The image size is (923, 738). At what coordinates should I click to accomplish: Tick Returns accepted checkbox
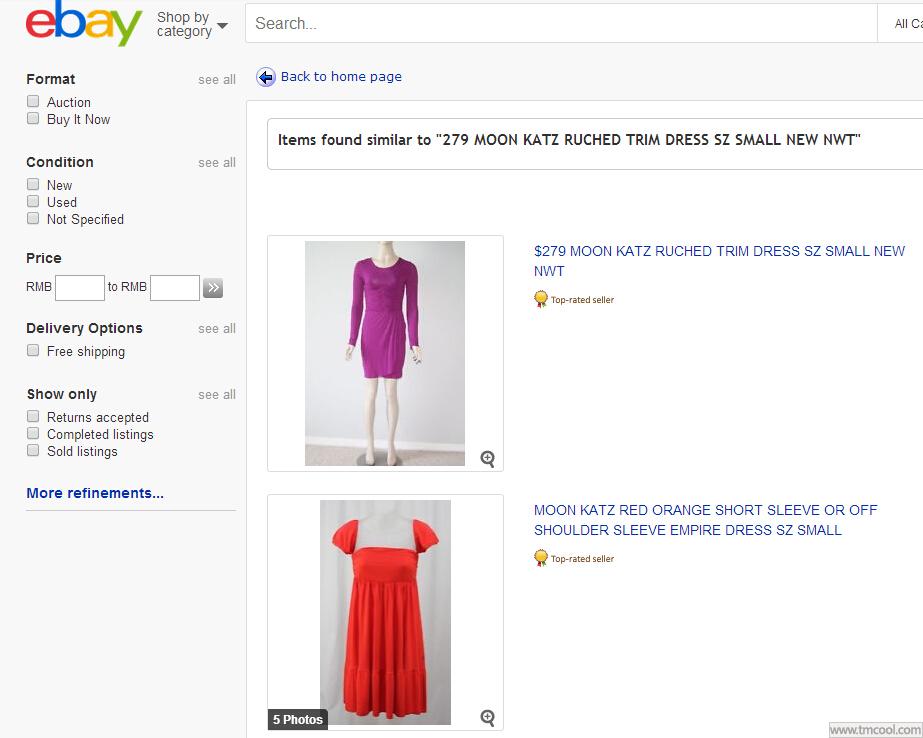(x=33, y=416)
